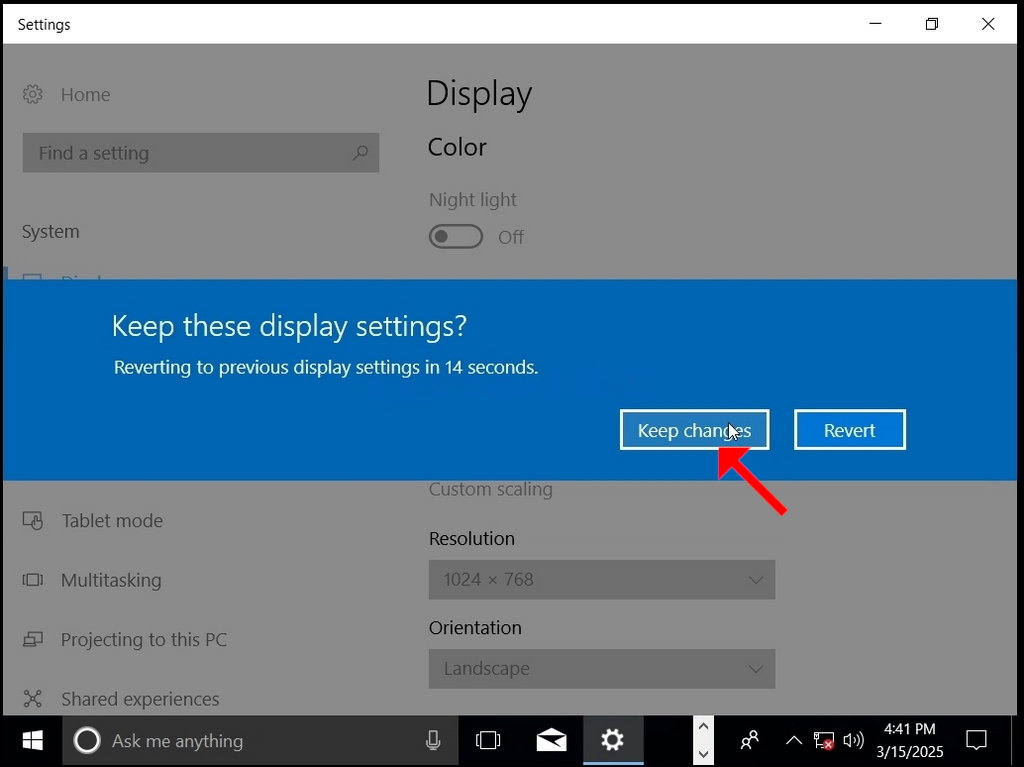Viewport: 1024px width, 767px height.
Task: Click the Multitasking icon
Action: point(33,580)
